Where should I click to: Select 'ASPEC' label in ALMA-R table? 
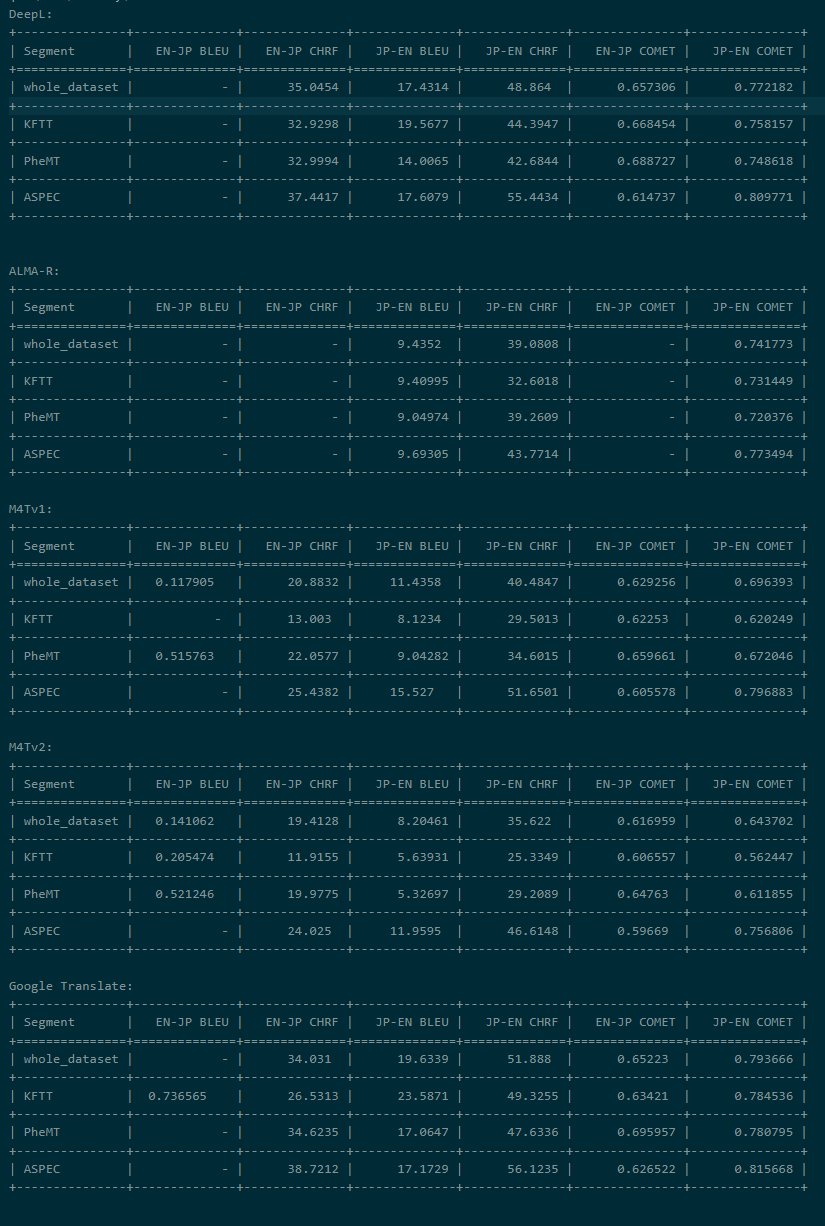tap(42, 454)
